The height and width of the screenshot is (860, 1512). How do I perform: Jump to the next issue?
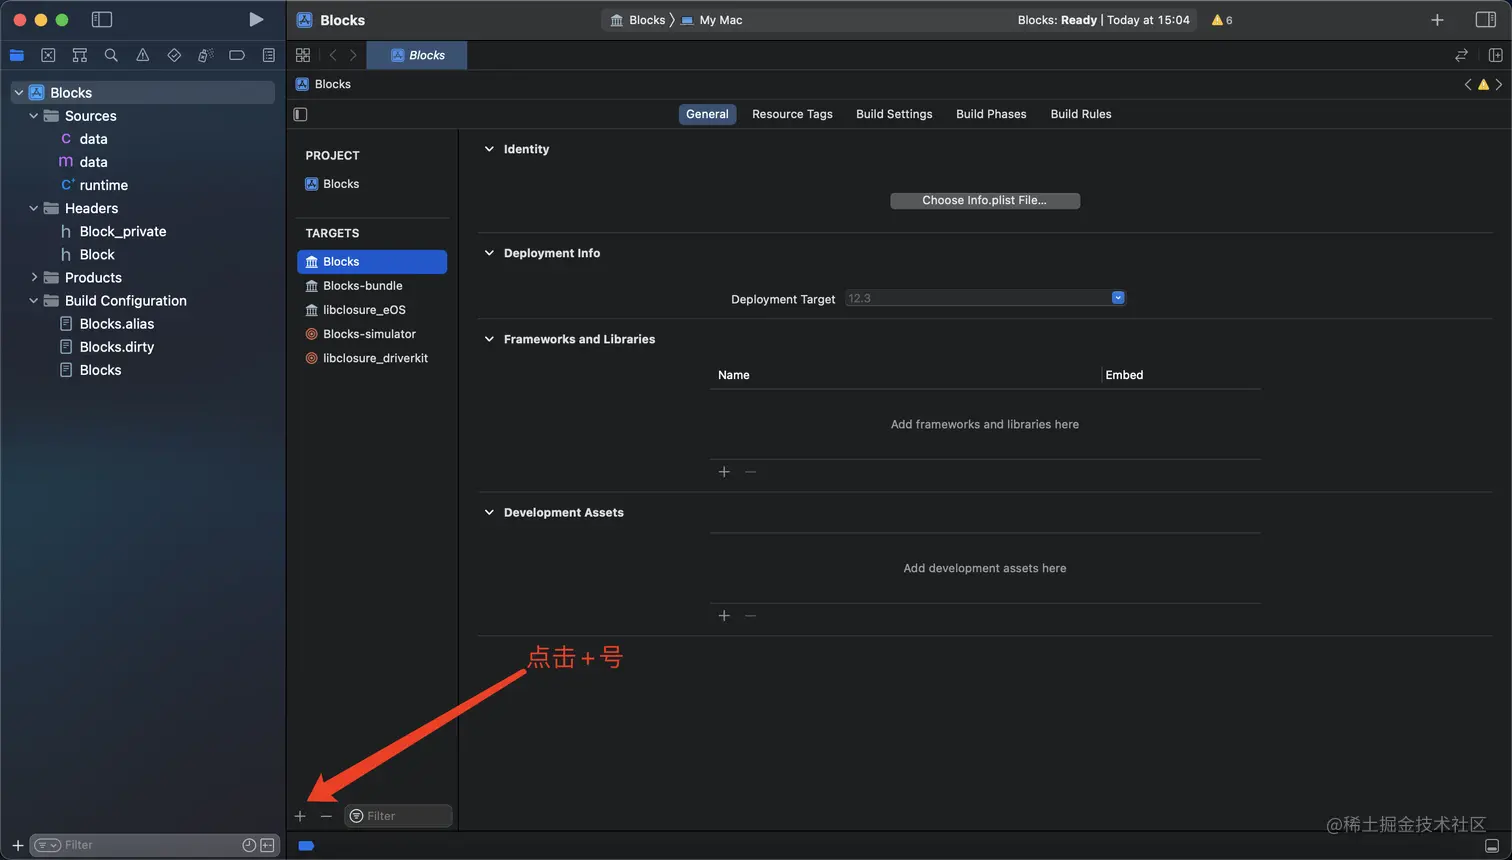point(1498,84)
